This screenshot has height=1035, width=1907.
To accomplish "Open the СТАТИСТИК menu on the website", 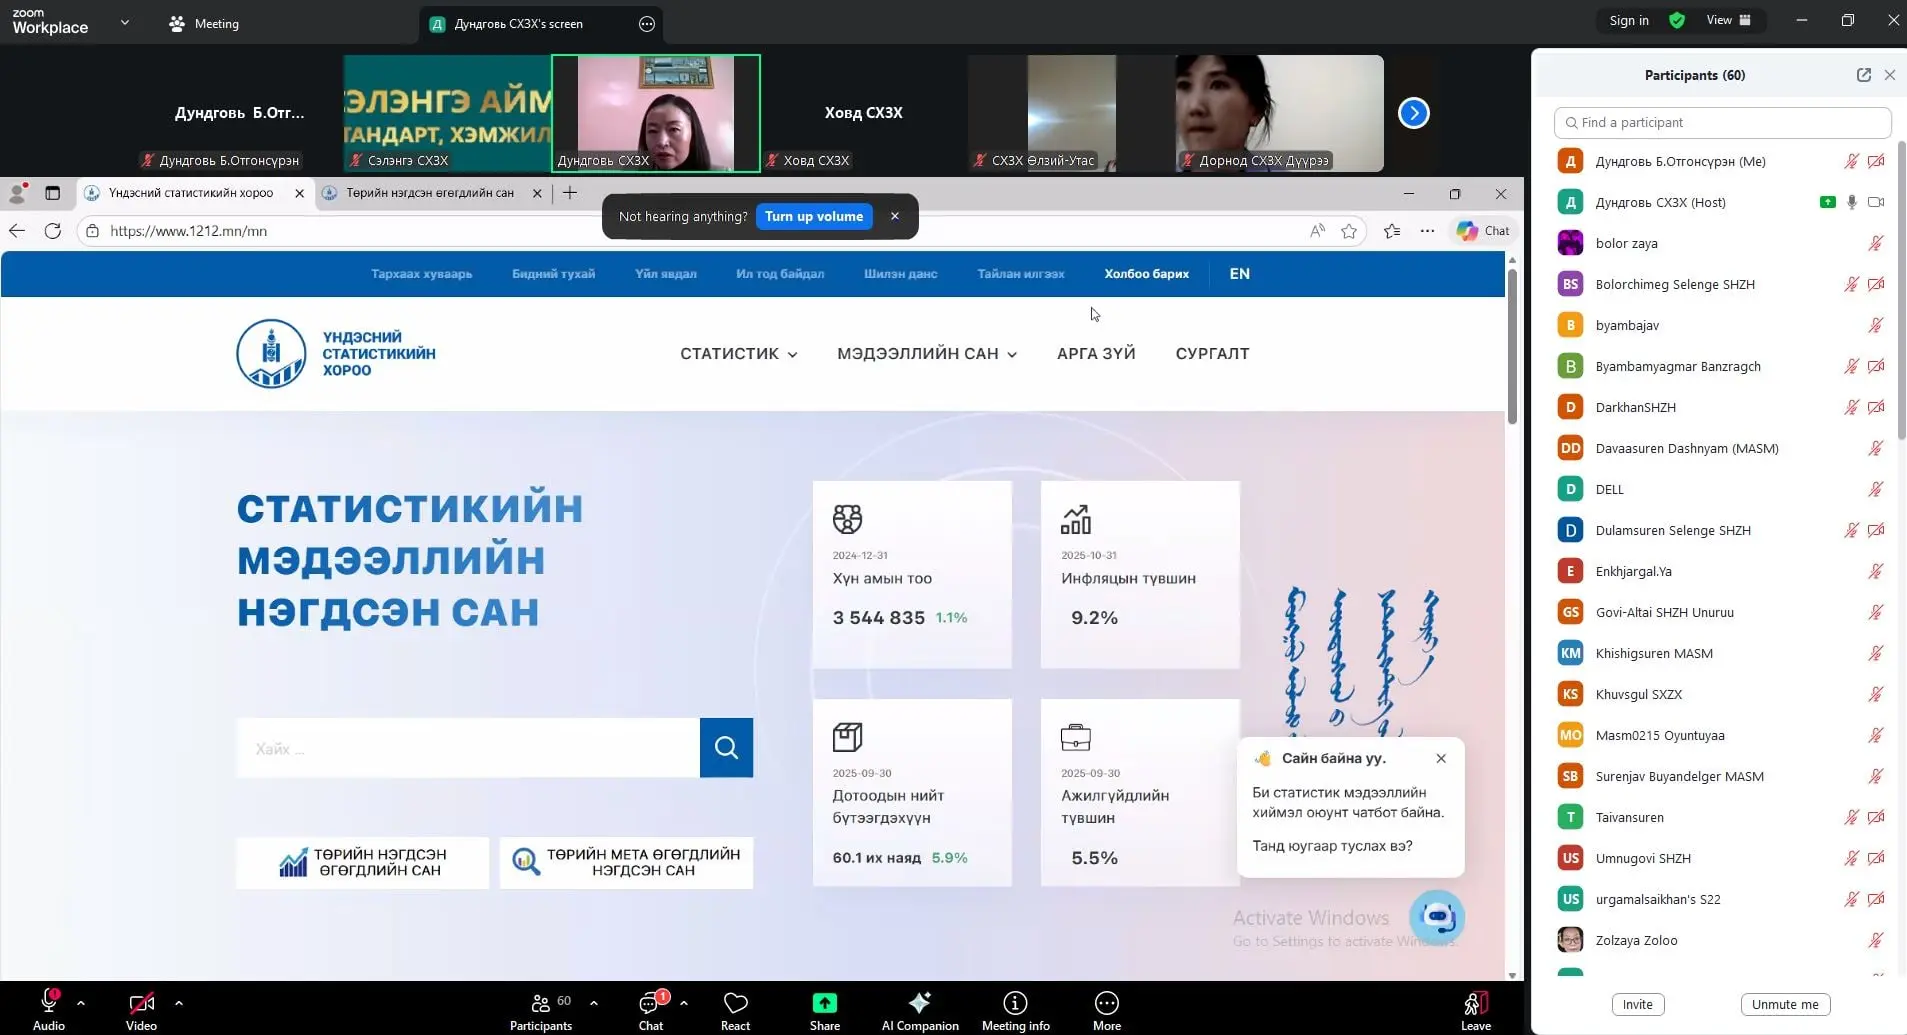I will tap(738, 354).
